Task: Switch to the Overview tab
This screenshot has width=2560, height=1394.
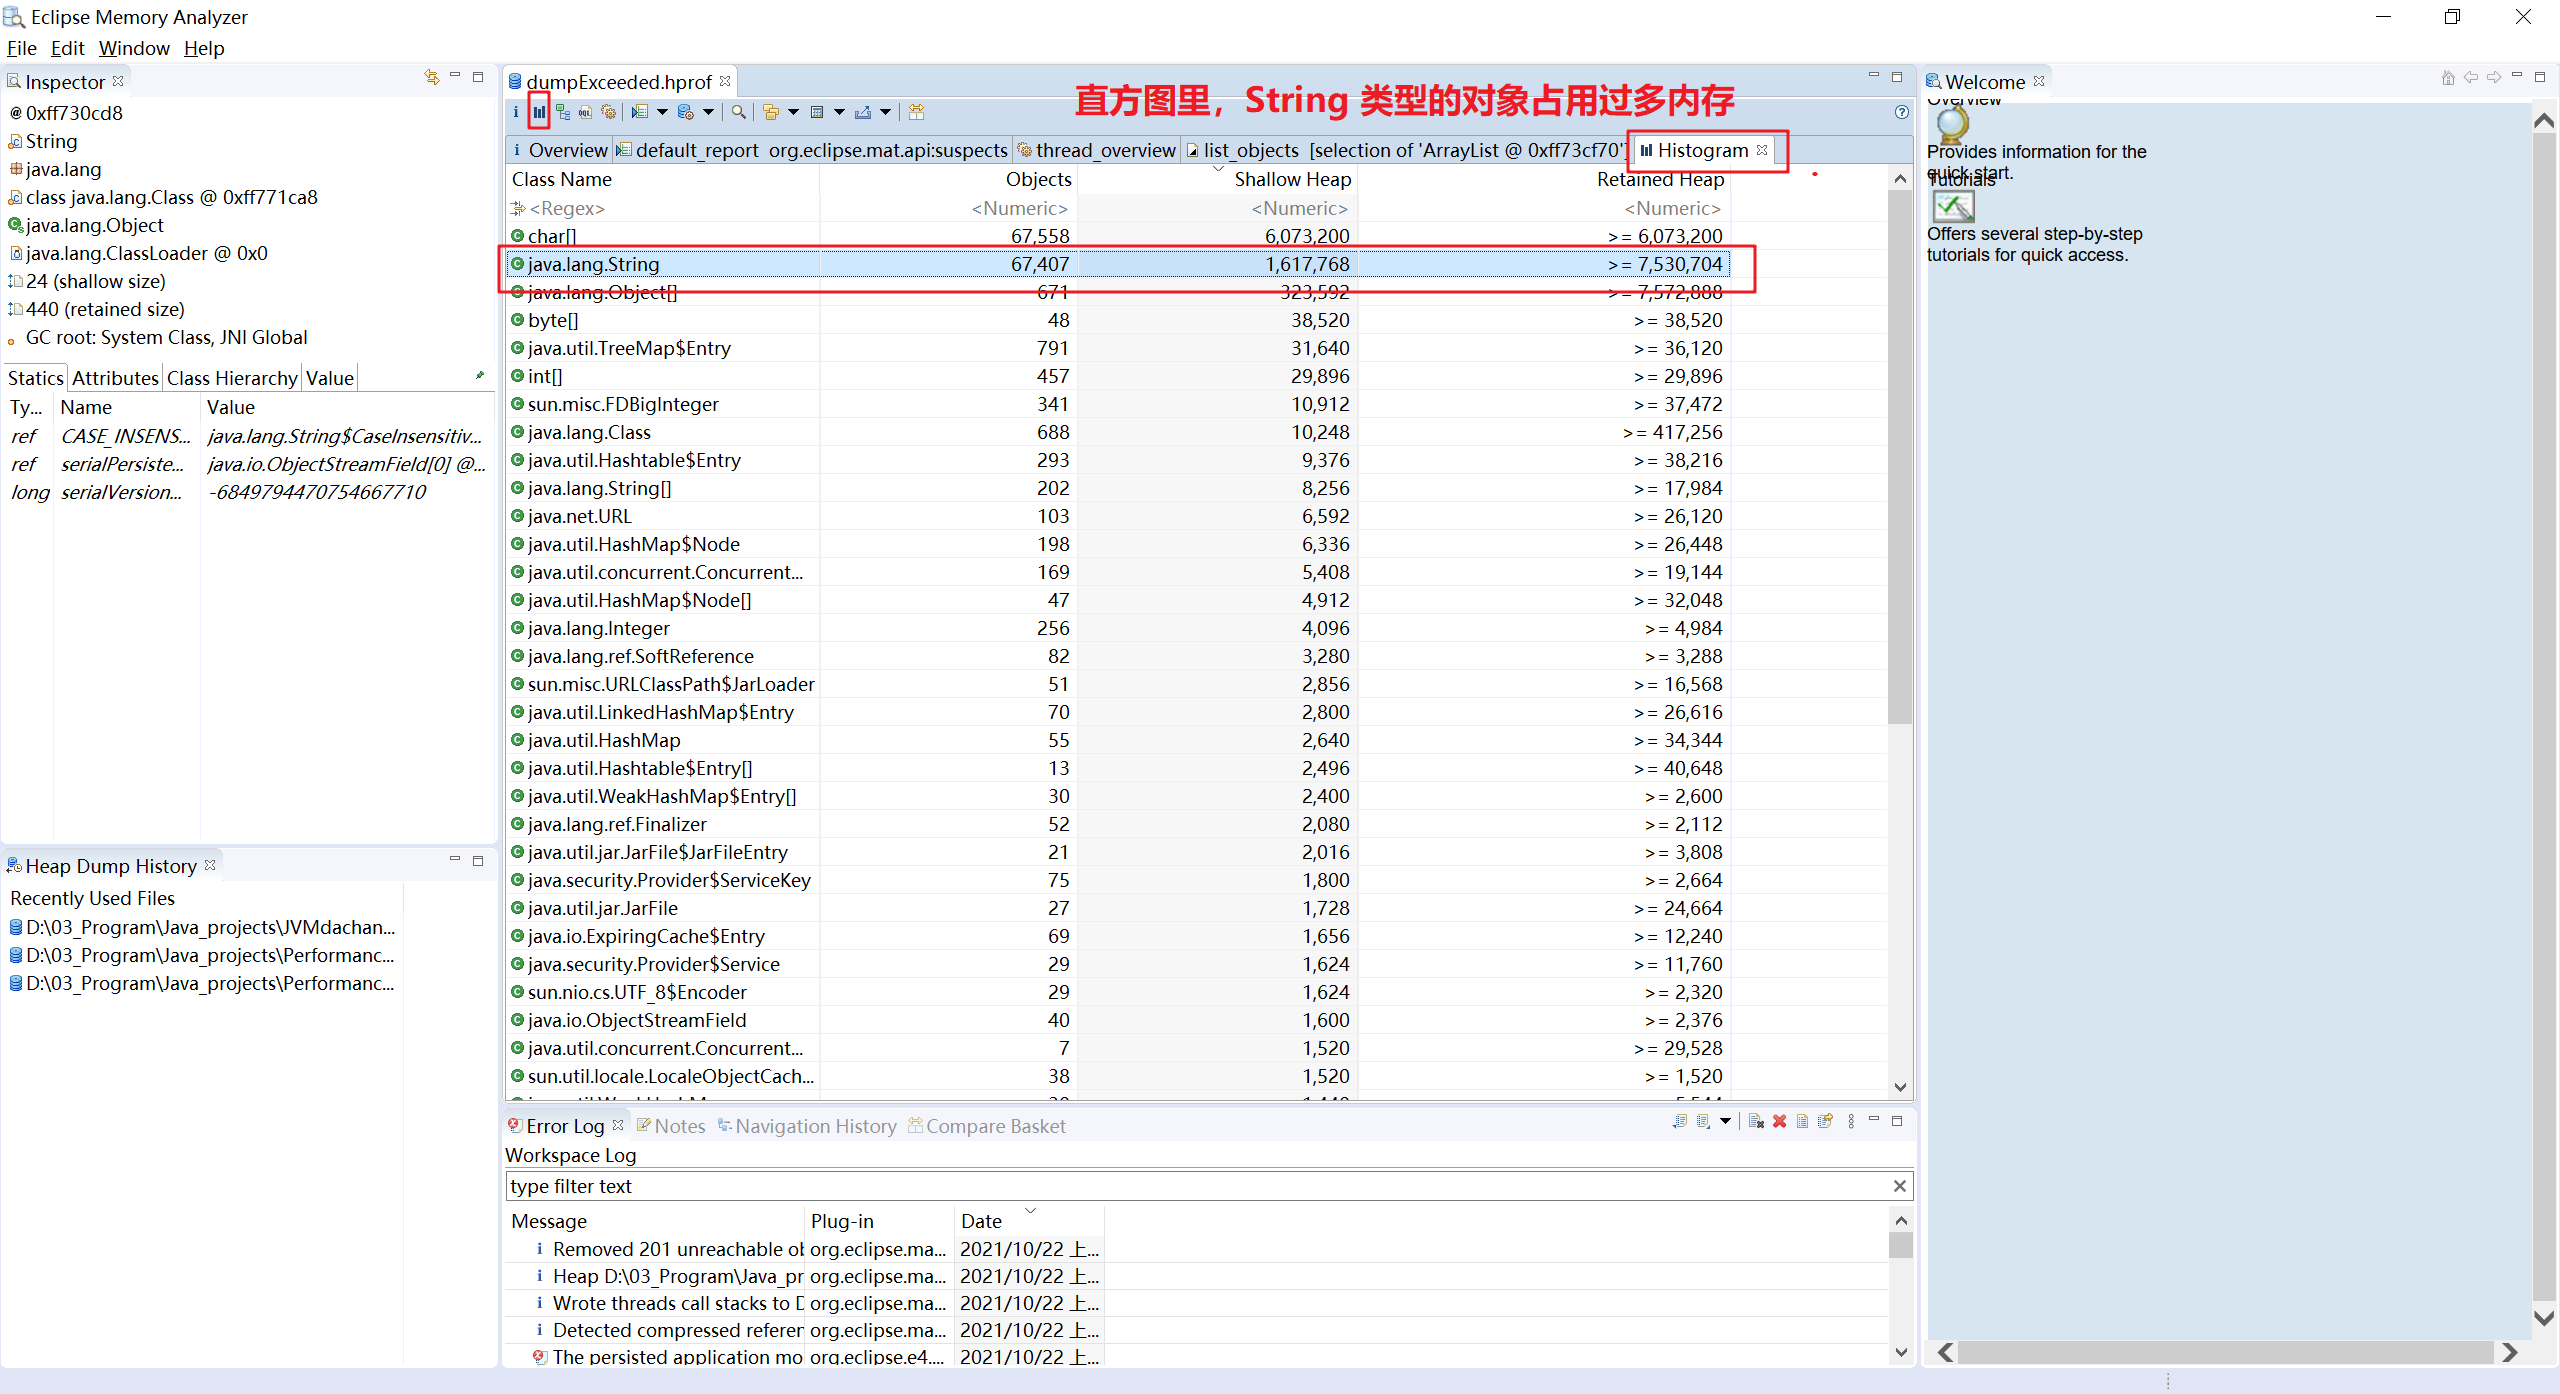Action: [x=560, y=150]
